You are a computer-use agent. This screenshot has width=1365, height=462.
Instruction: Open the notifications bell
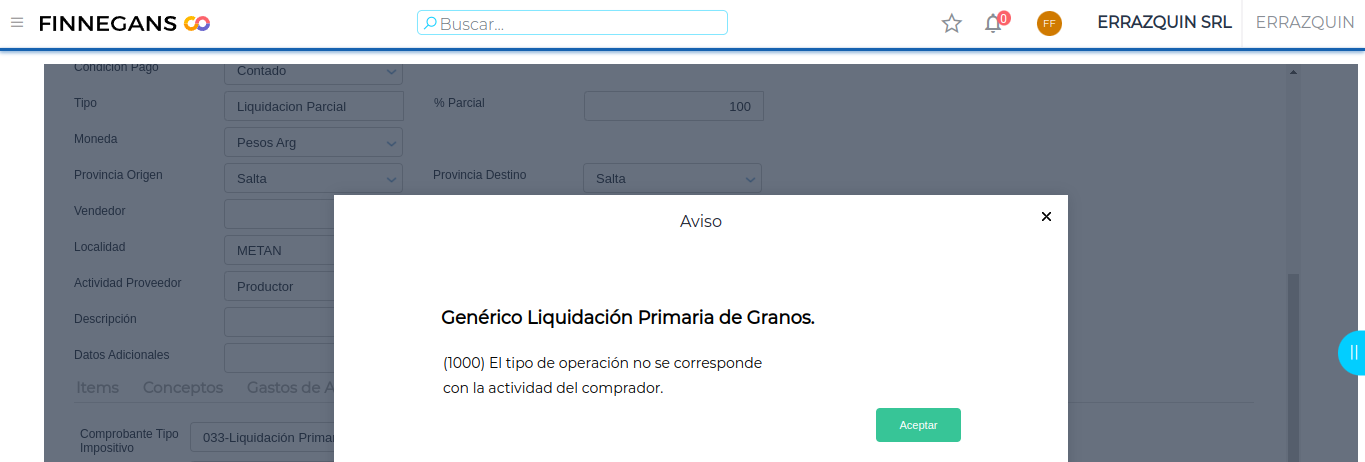(x=993, y=23)
